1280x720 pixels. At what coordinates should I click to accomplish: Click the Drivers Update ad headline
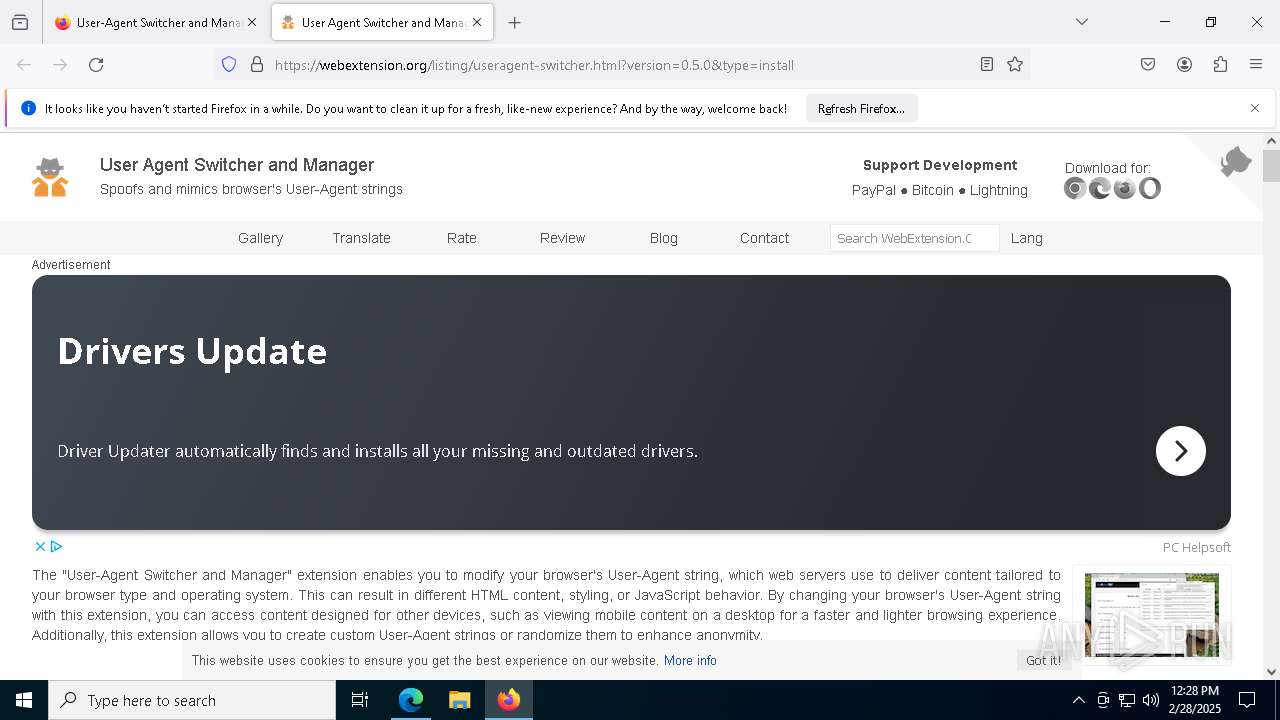click(192, 351)
